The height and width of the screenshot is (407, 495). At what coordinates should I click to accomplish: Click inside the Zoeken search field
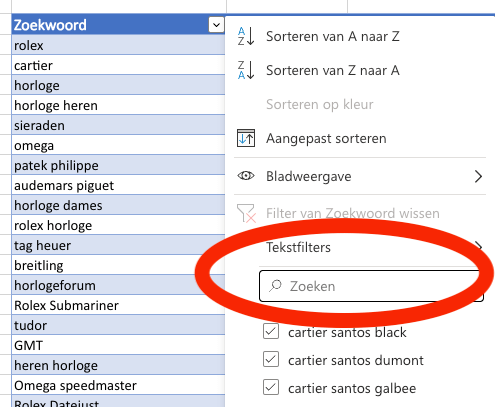click(371, 286)
